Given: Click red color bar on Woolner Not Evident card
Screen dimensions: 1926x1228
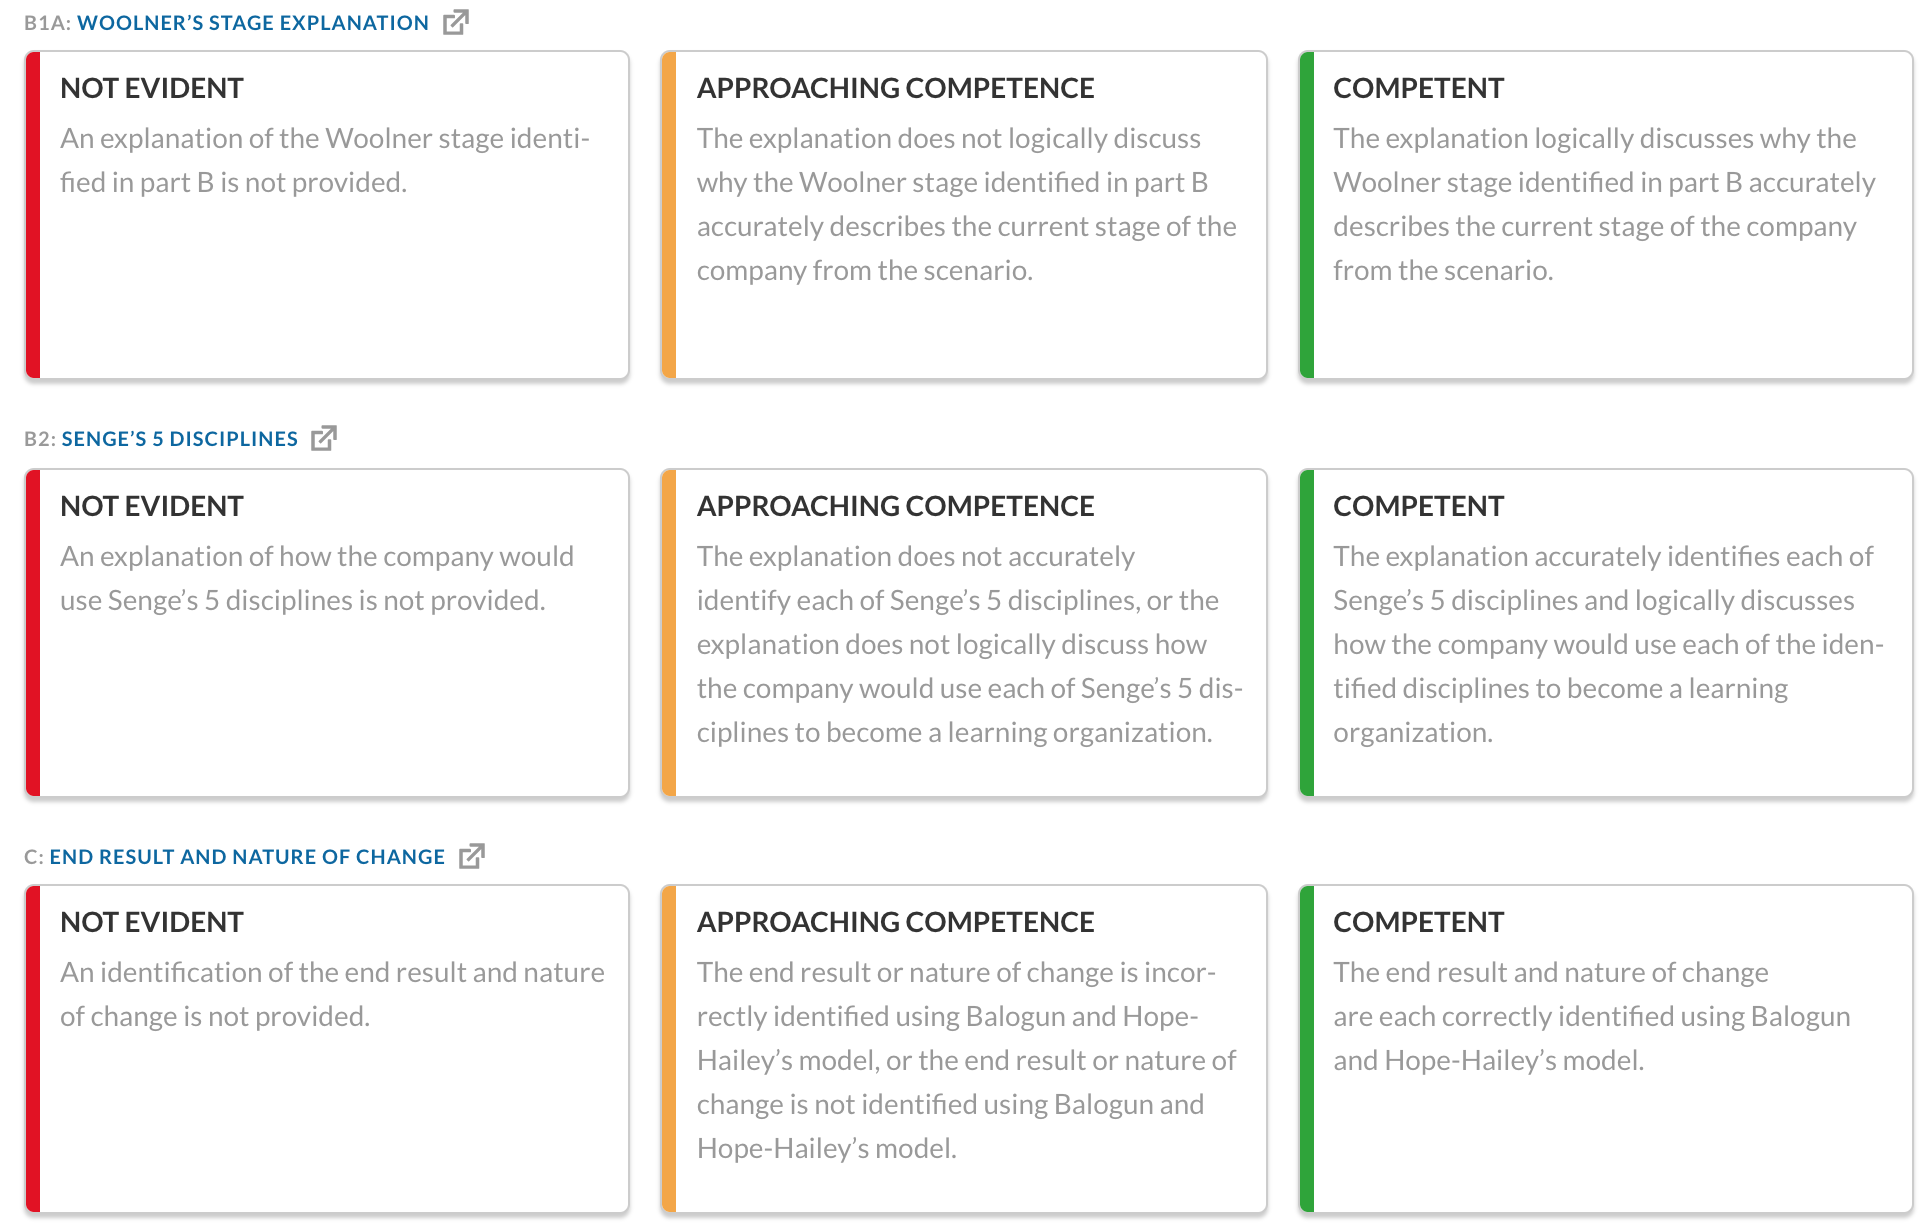Looking at the screenshot, I should point(33,215).
